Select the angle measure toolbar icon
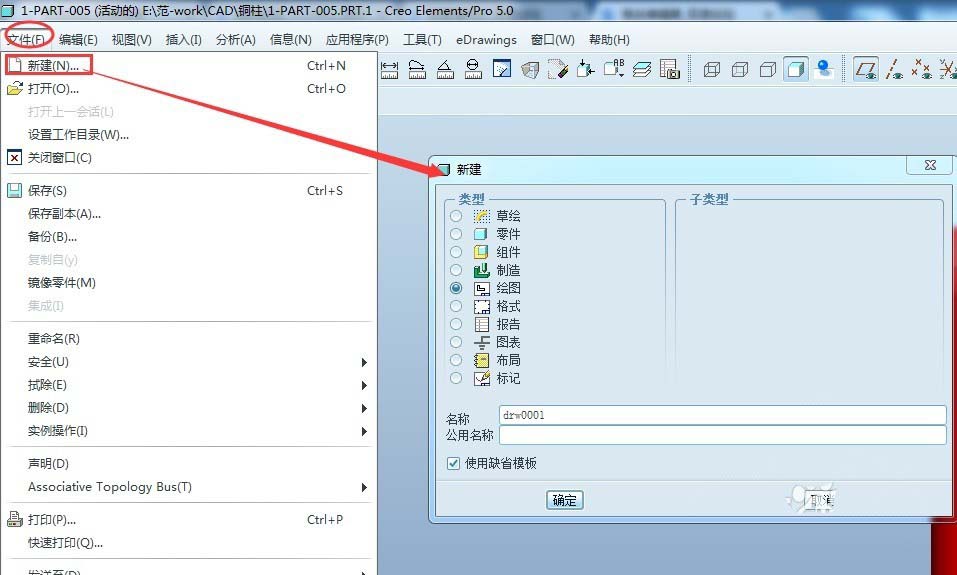Viewport: 957px width, 575px height. click(445, 69)
